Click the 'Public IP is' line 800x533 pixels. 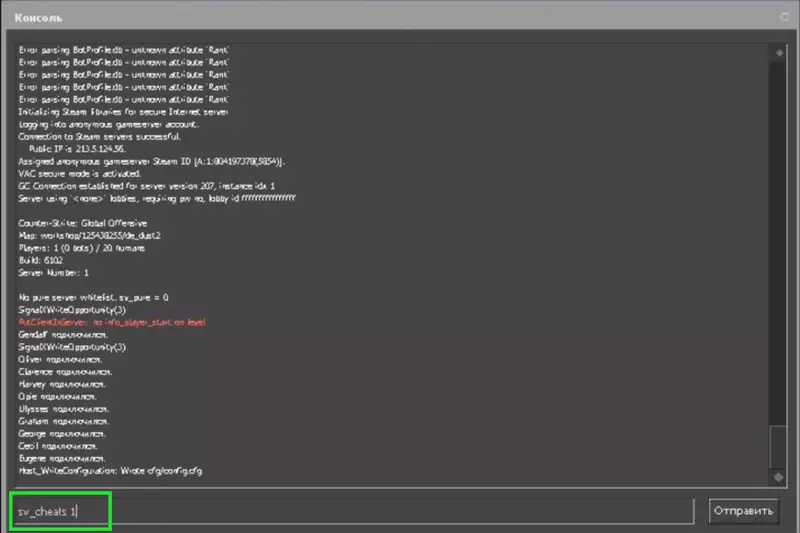point(77,149)
